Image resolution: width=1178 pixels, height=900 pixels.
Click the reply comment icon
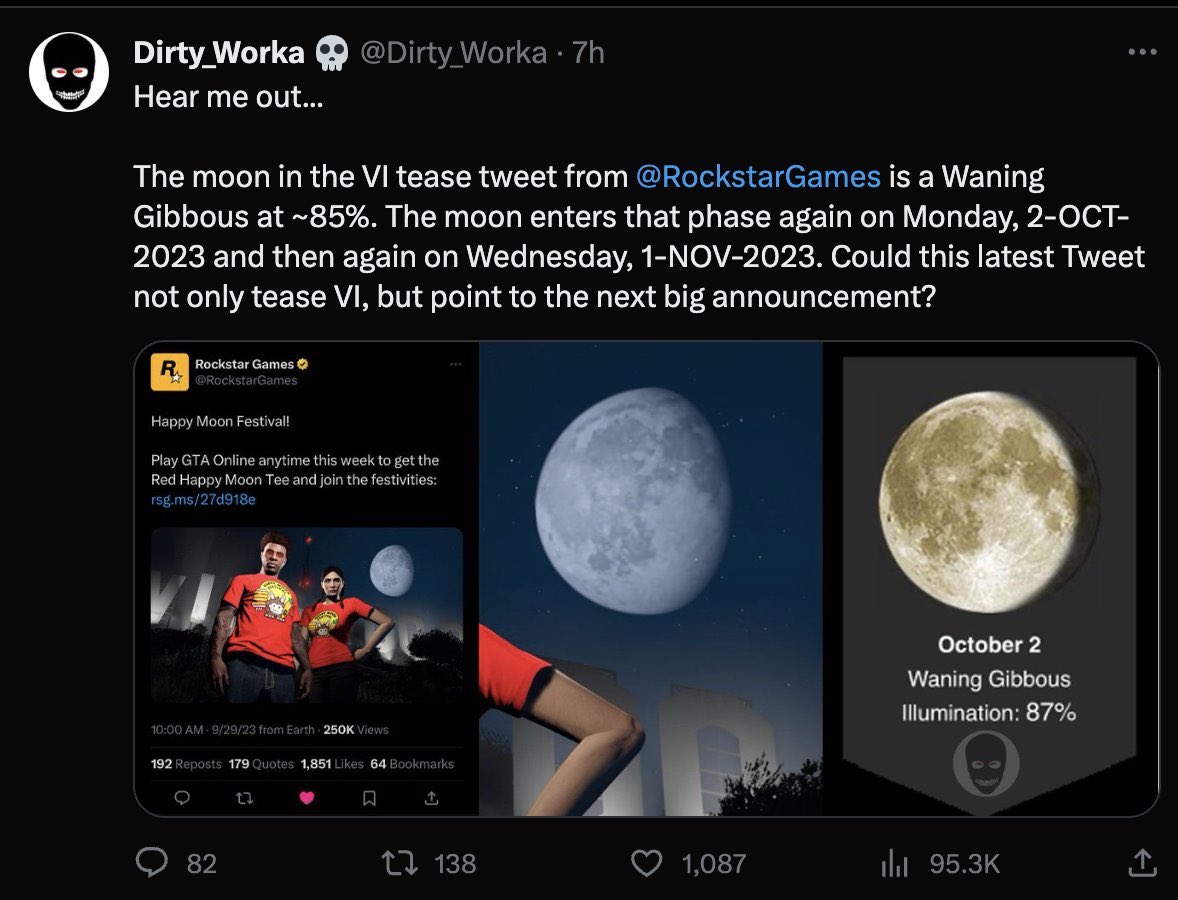click(x=151, y=862)
